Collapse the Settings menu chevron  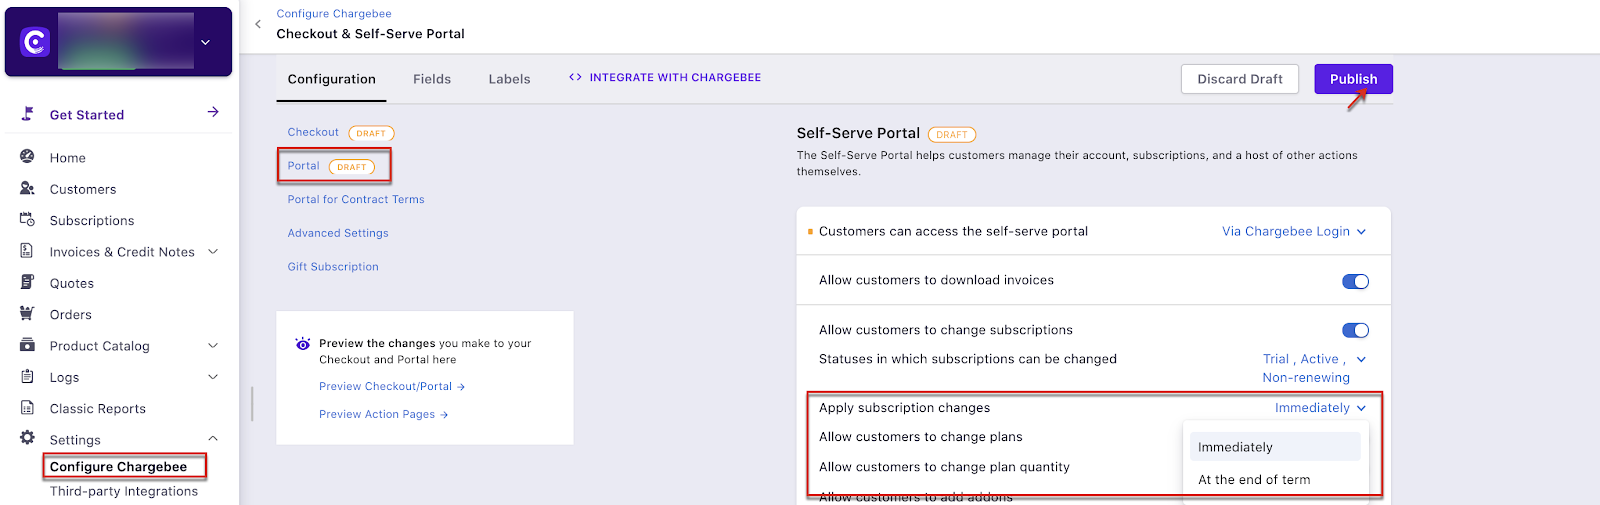point(213,439)
